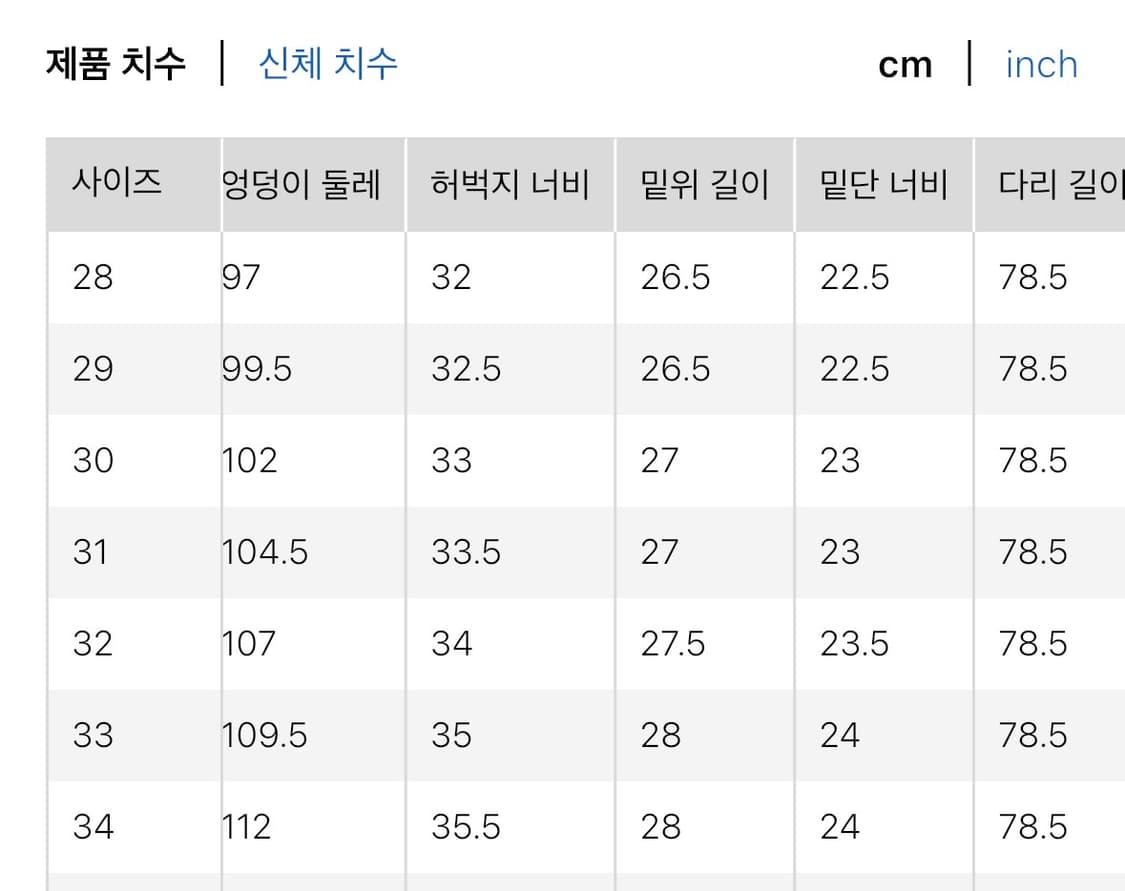Select the 허벅지 너비 column header

coord(510,185)
